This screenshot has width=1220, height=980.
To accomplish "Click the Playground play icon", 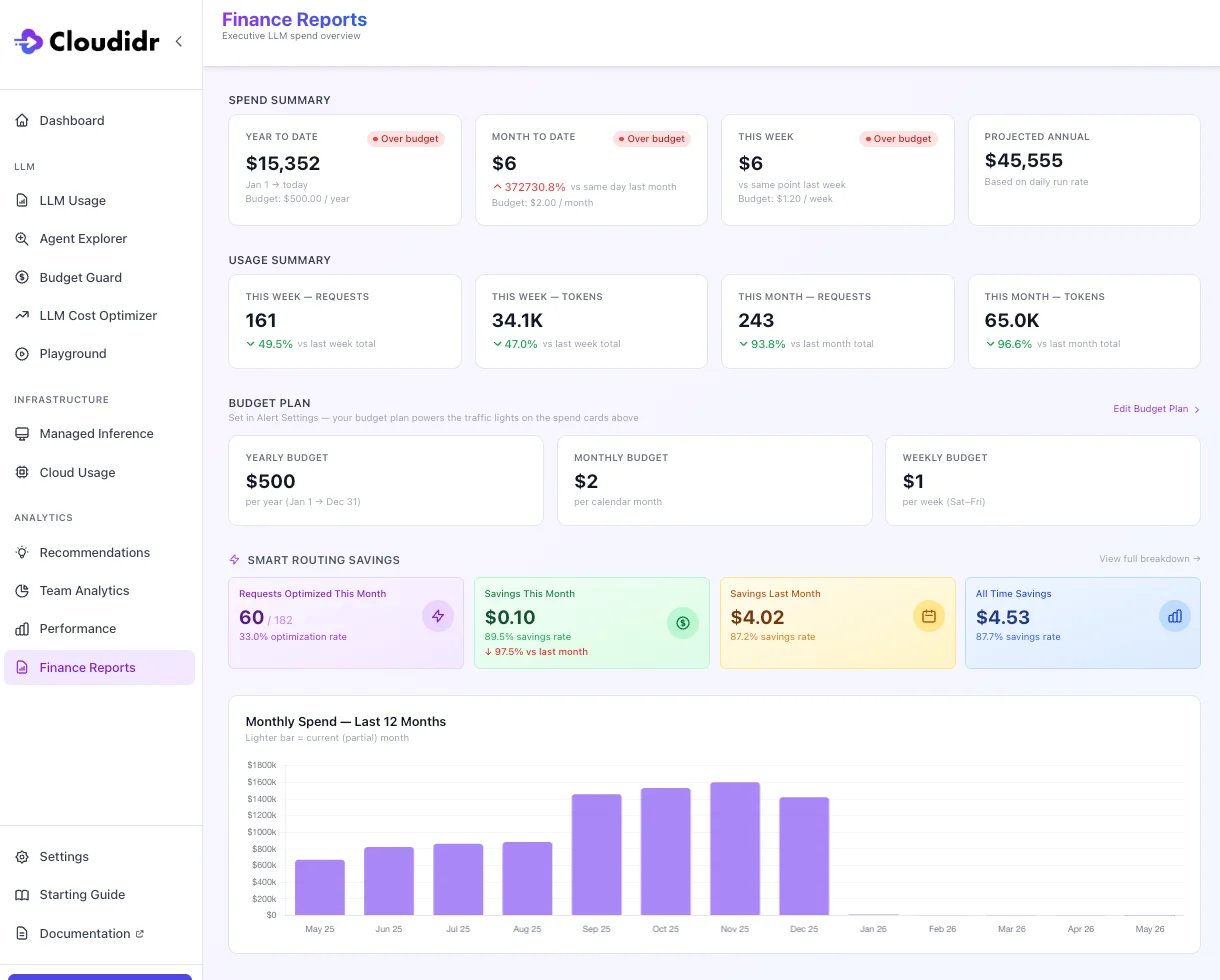I will (22, 354).
